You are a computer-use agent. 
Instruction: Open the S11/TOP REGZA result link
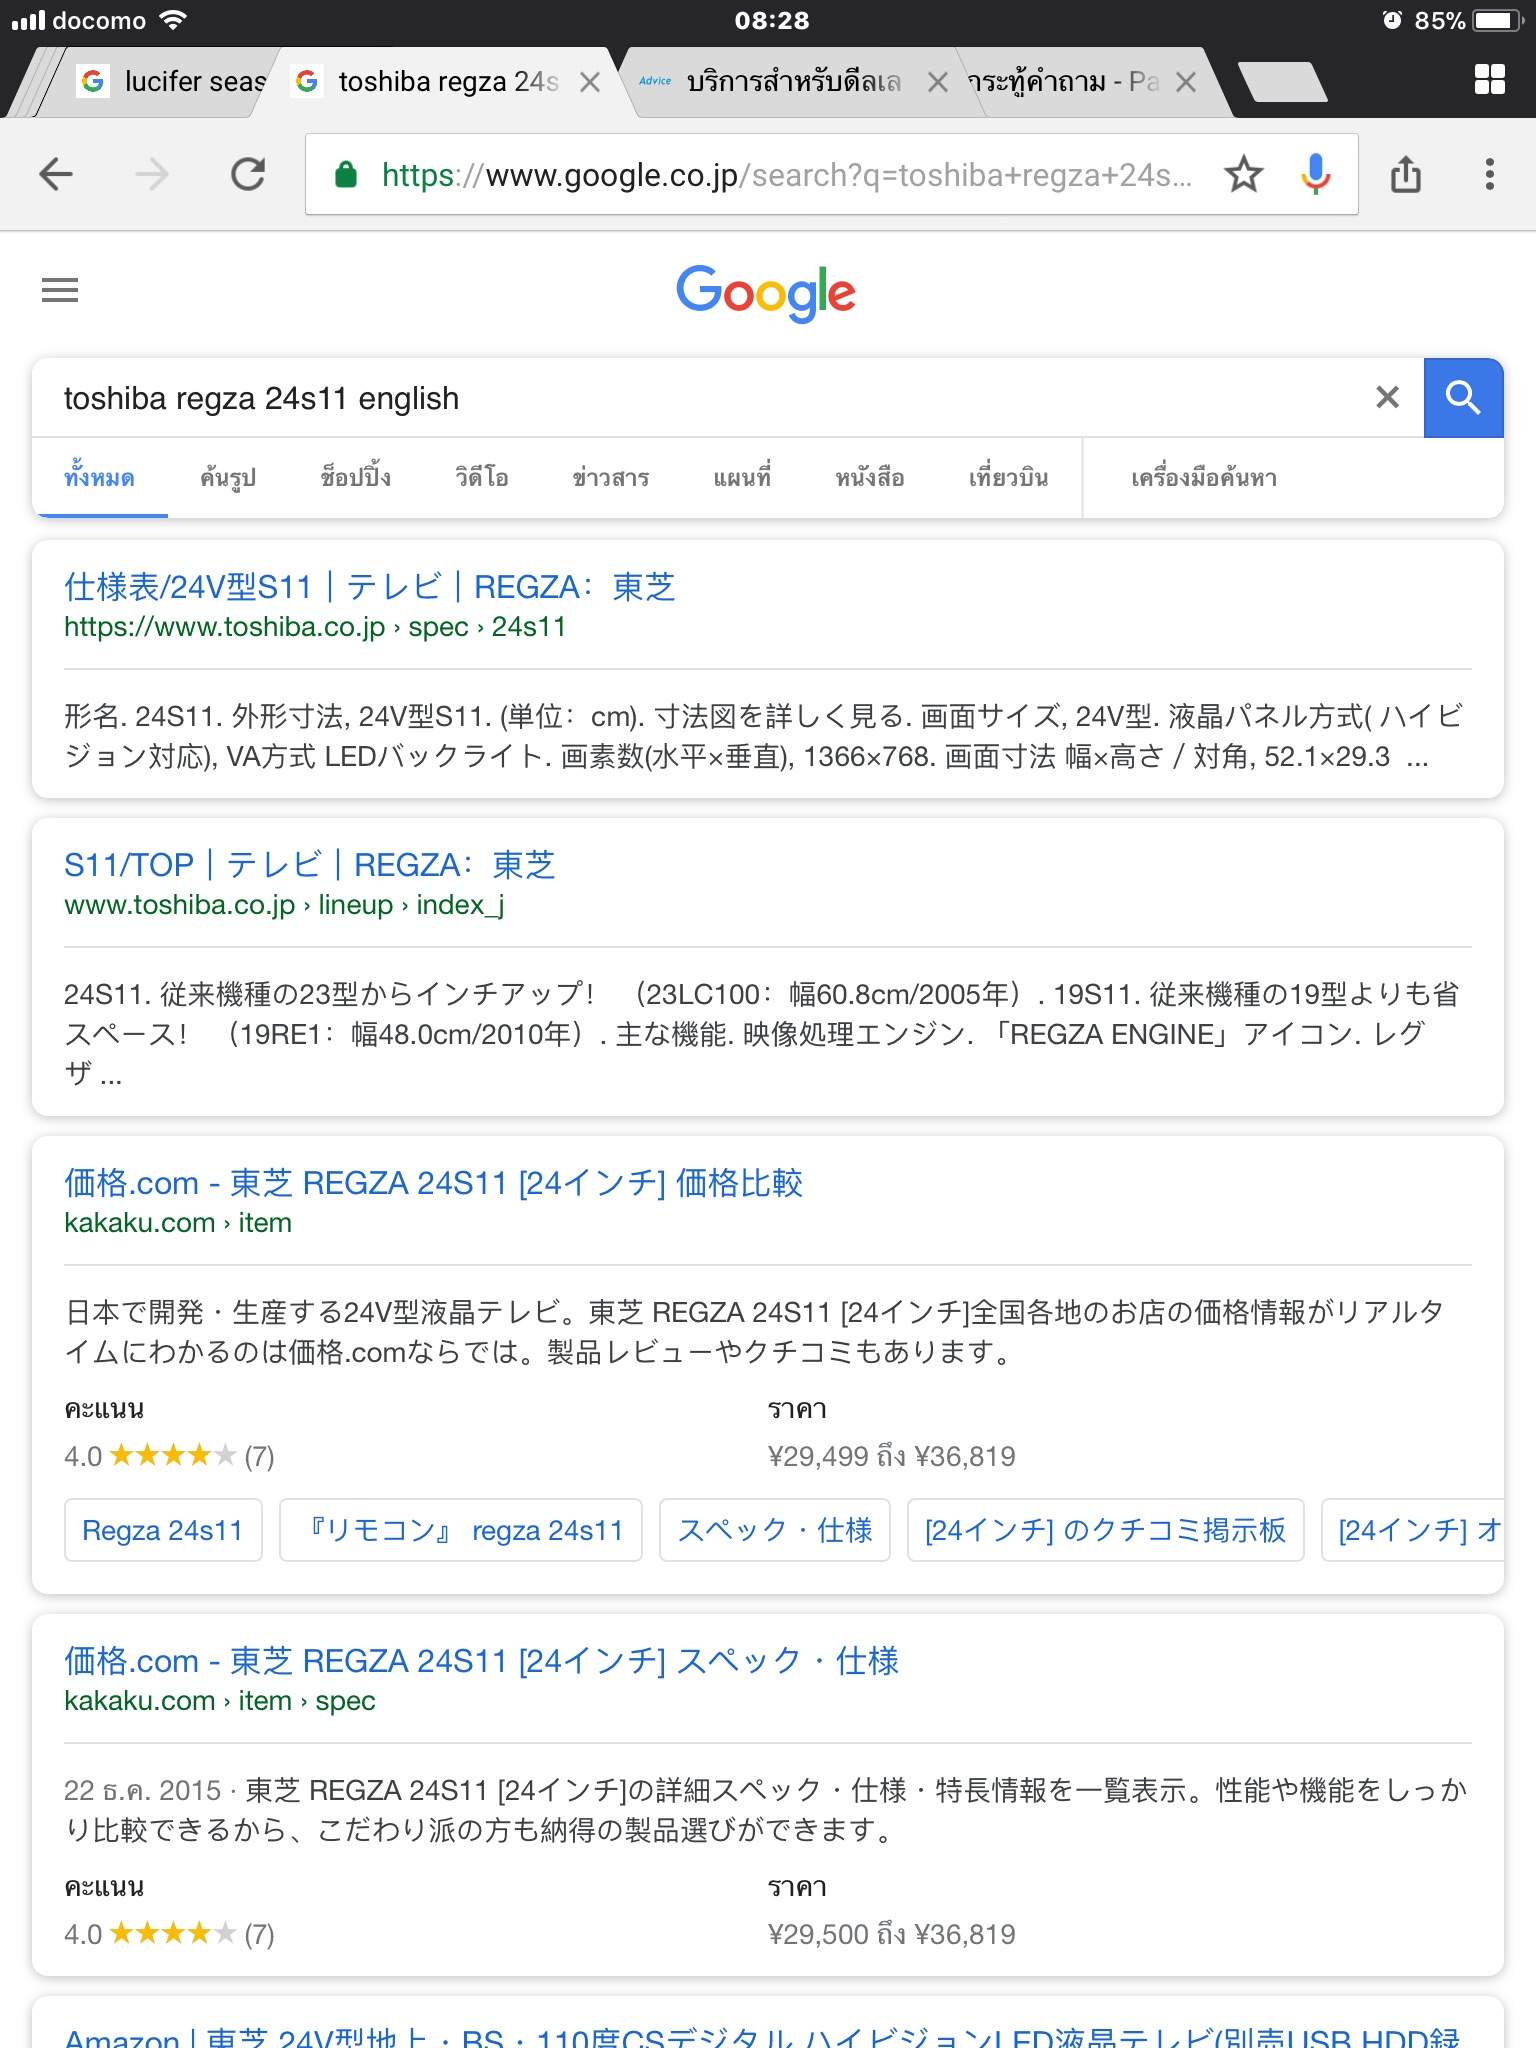click(x=309, y=865)
